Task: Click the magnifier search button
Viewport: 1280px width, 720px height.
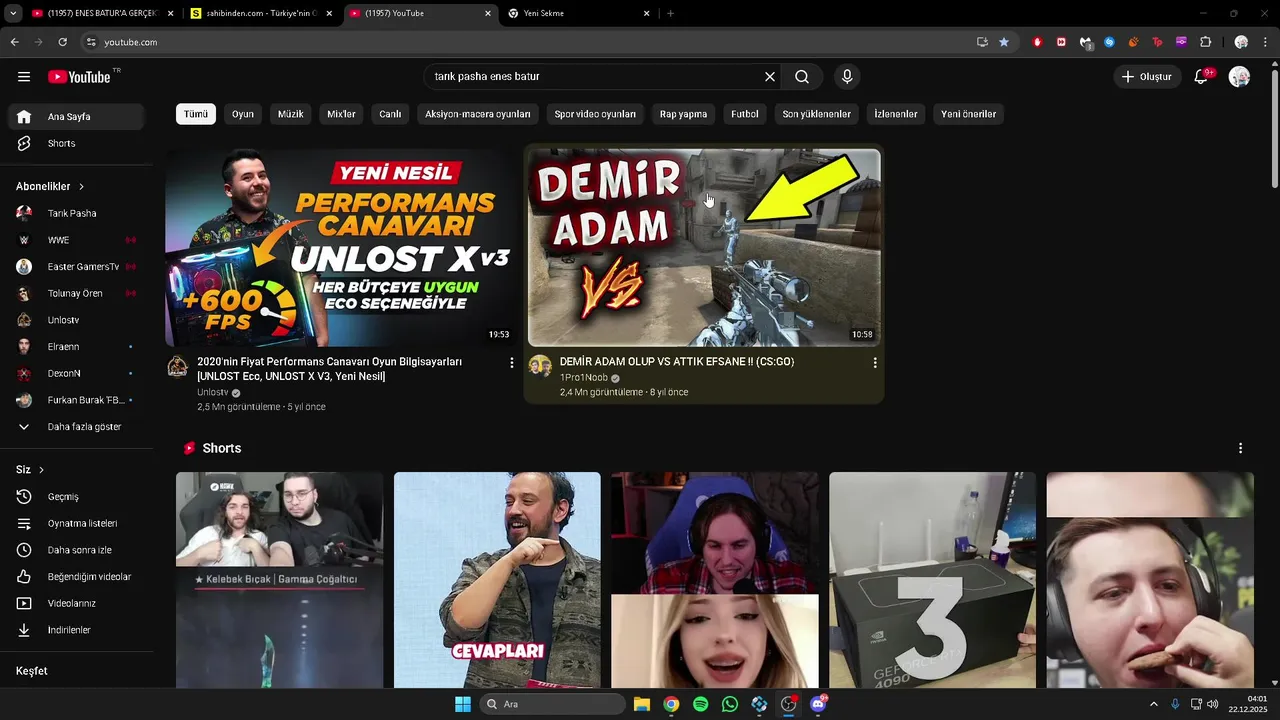Action: tap(802, 77)
